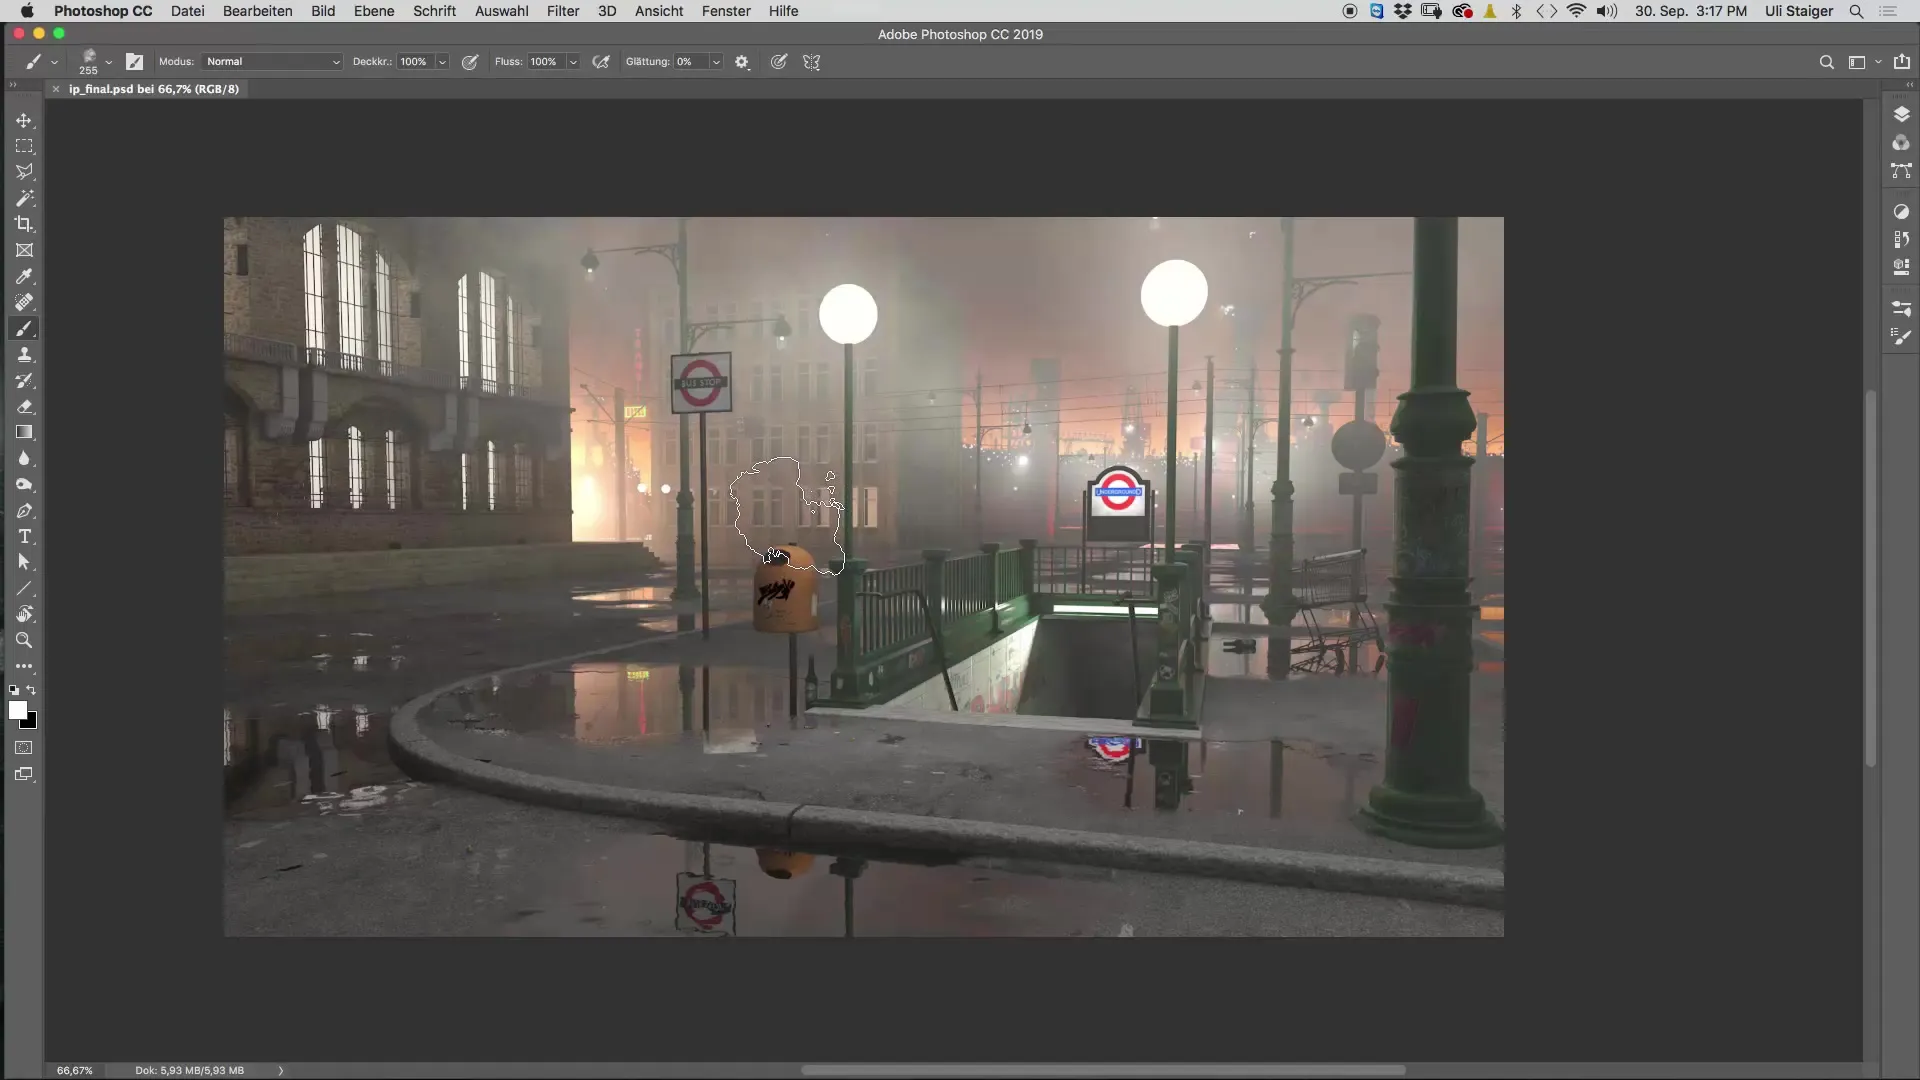Open the Glättung smoothing dropdown arrow

pyautogui.click(x=716, y=62)
